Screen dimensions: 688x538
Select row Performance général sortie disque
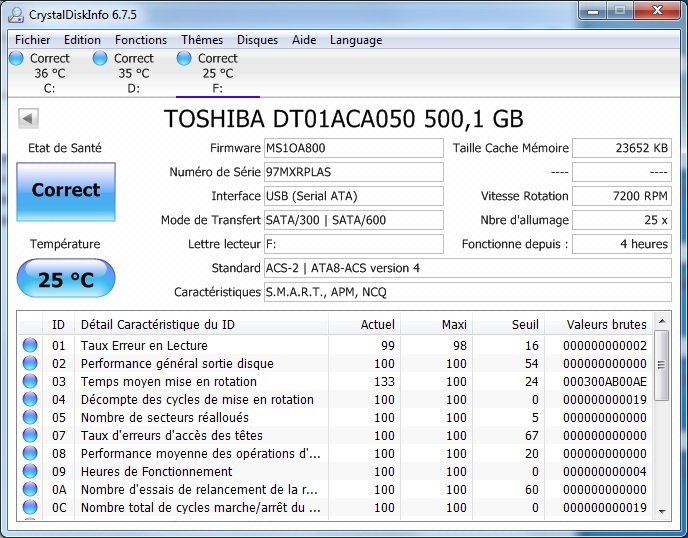[x=335, y=363]
